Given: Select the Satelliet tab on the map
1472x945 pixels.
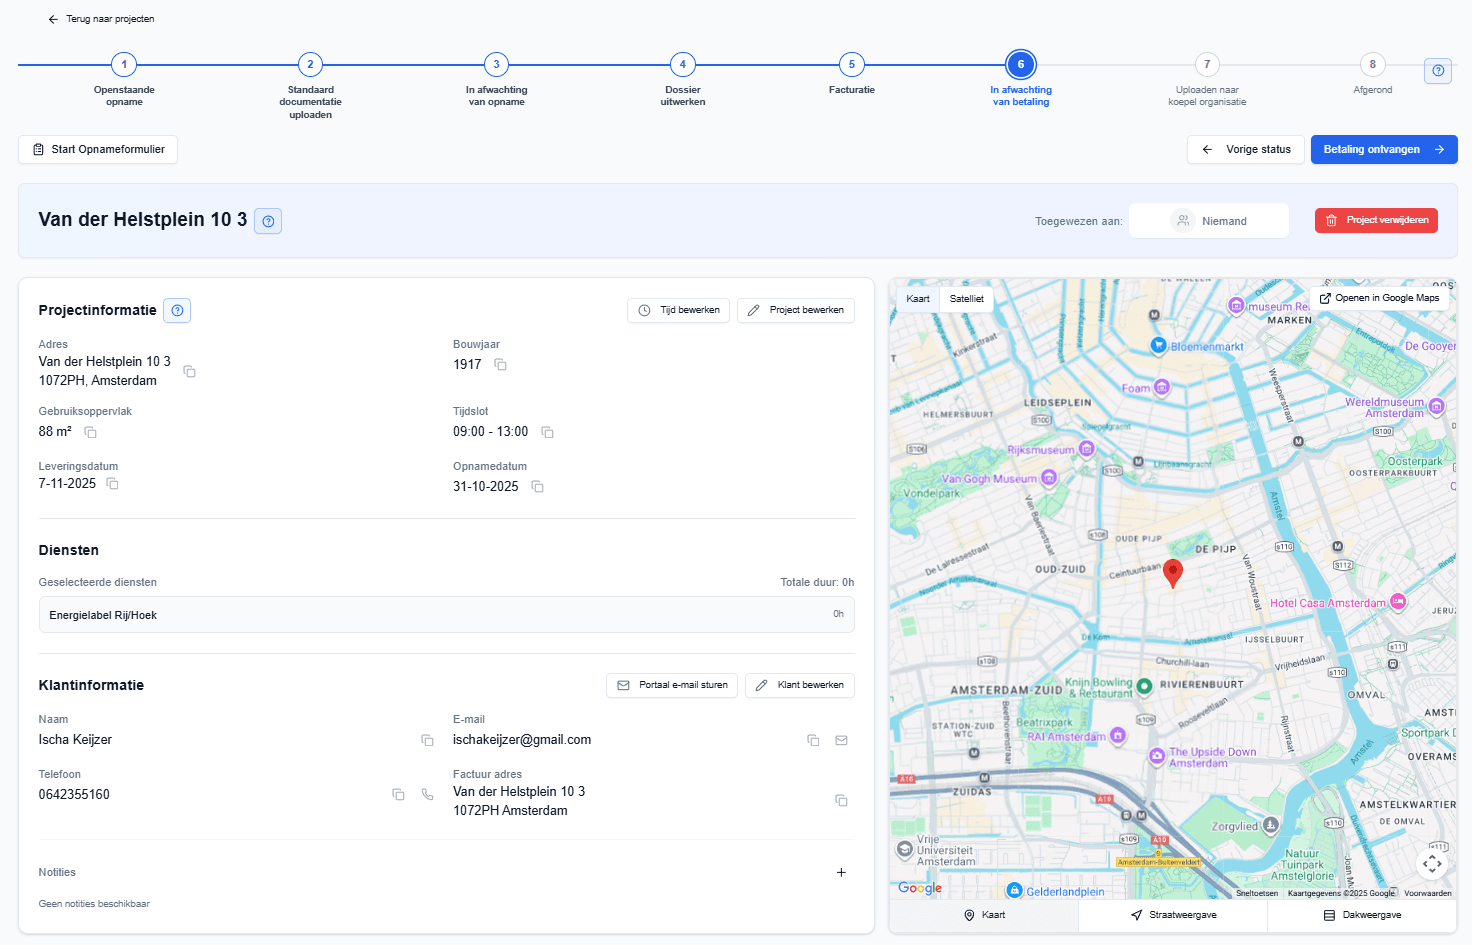Looking at the screenshot, I should pos(966,298).
